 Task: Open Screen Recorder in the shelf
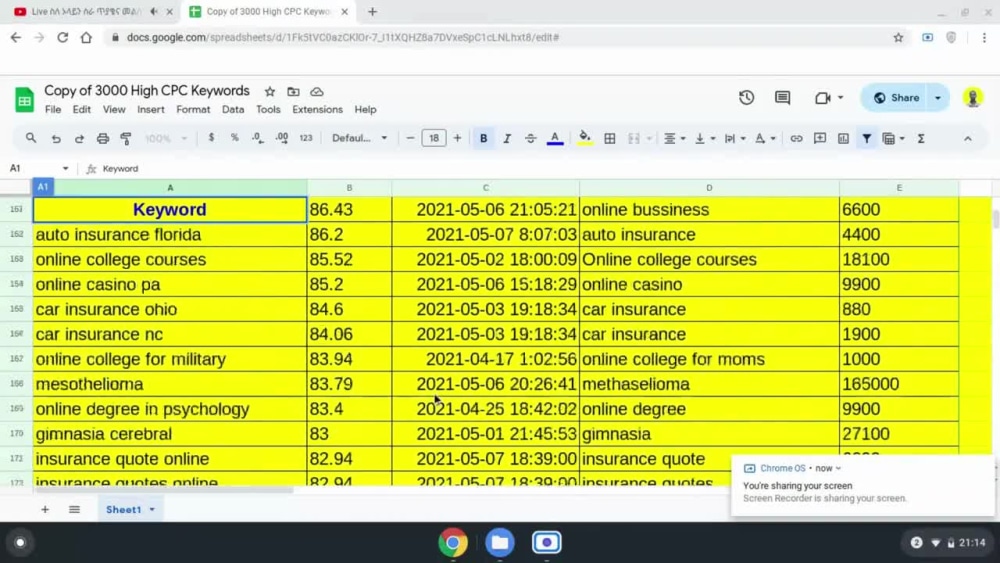click(x=547, y=543)
